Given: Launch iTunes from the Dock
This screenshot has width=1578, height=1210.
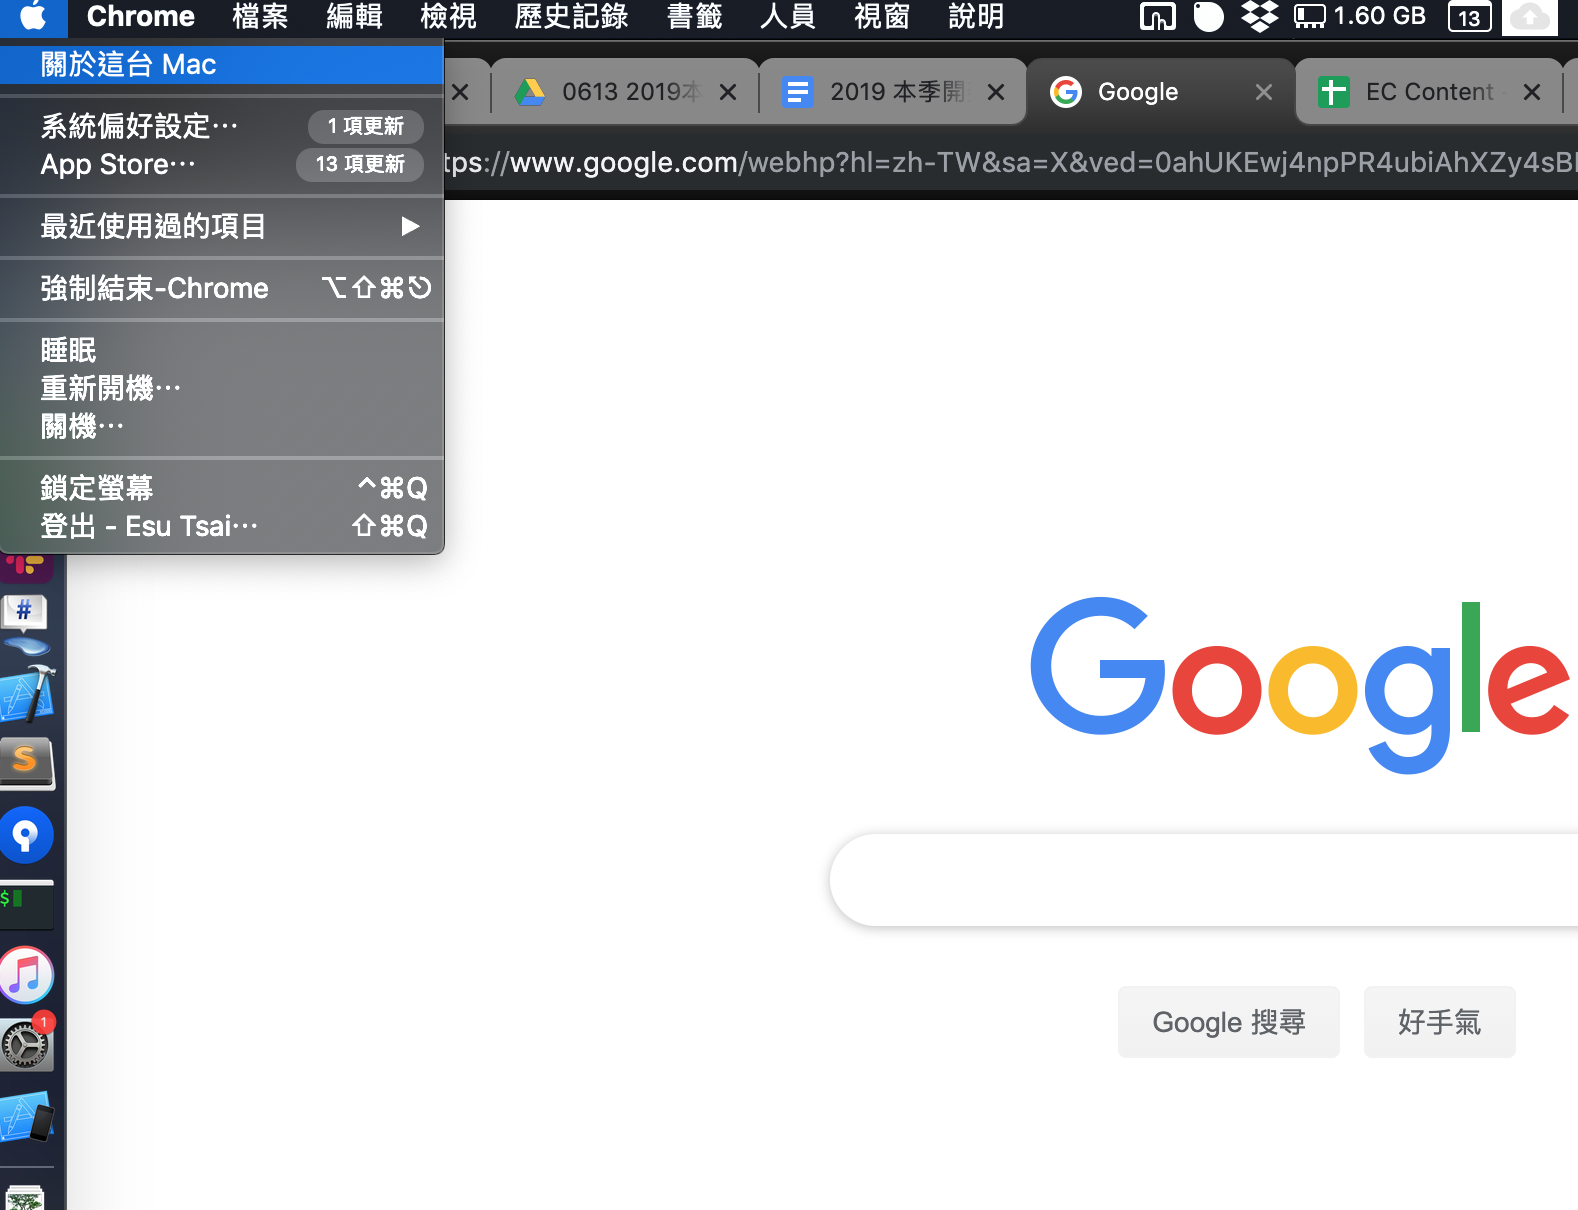Looking at the screenshot, I should pyautogui.click(x=26, y=974).
